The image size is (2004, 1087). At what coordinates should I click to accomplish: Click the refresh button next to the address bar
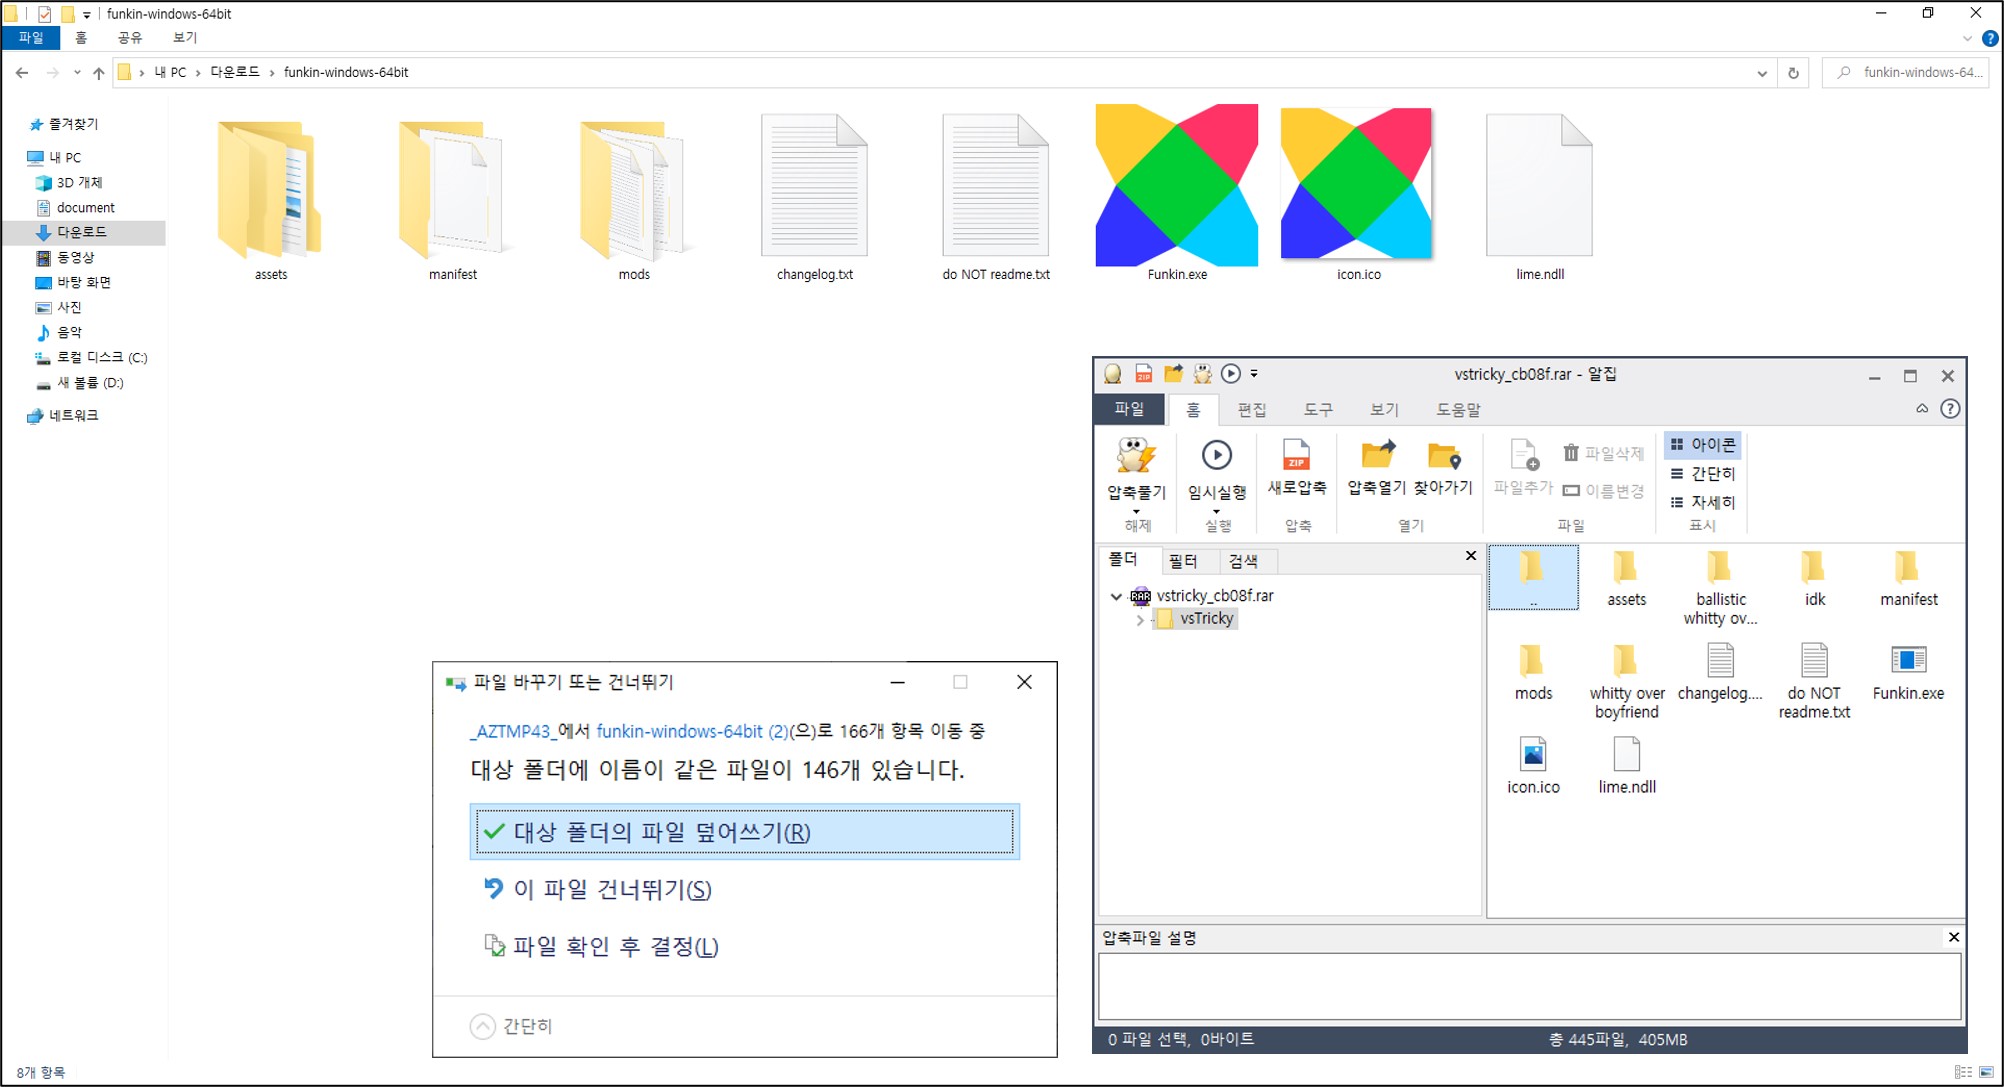[1793, 73]
